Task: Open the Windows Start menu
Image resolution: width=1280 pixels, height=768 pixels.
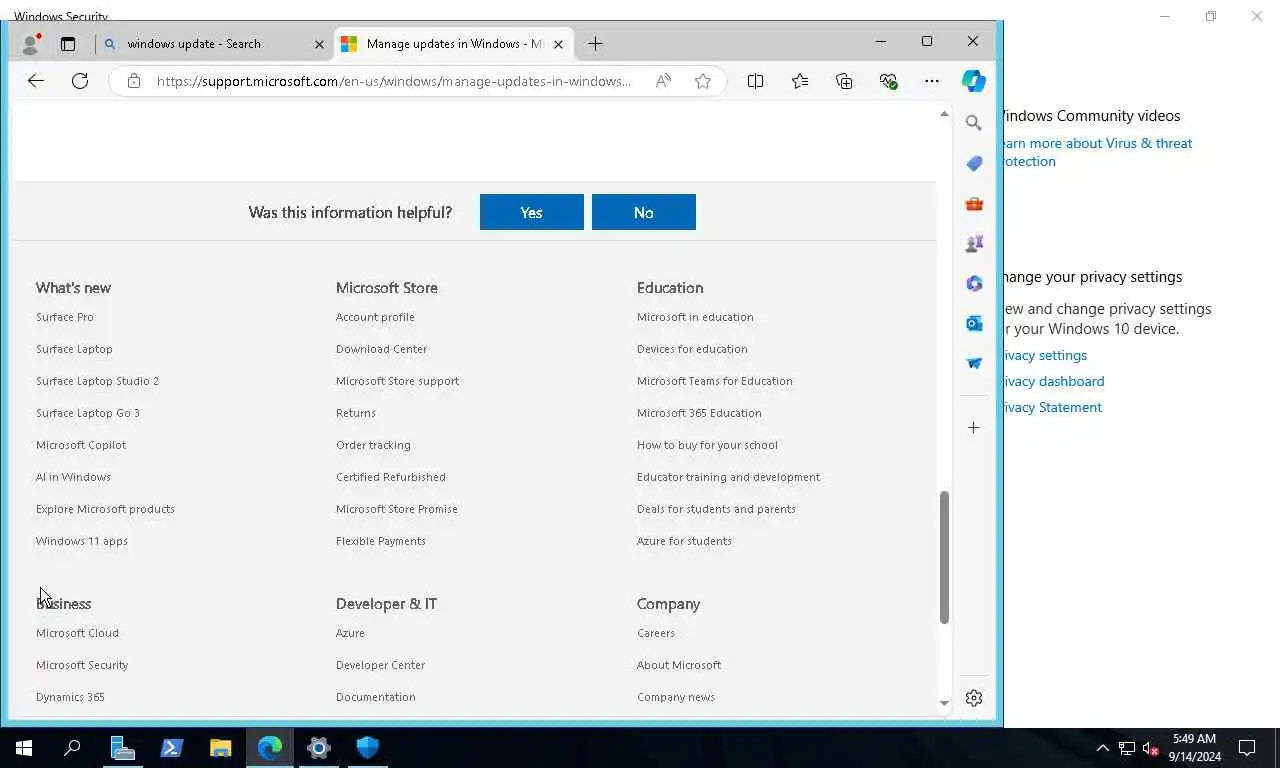Action: coord(24,748)
